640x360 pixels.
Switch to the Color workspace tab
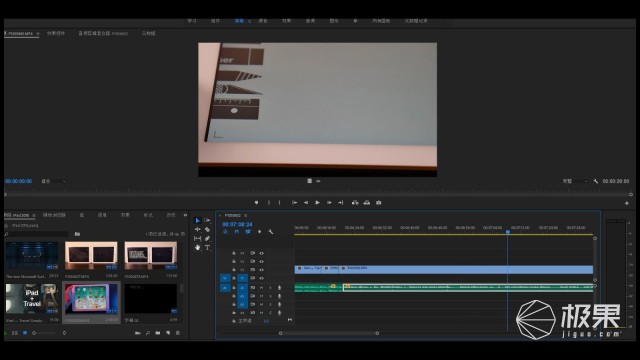tap(263, 21)
